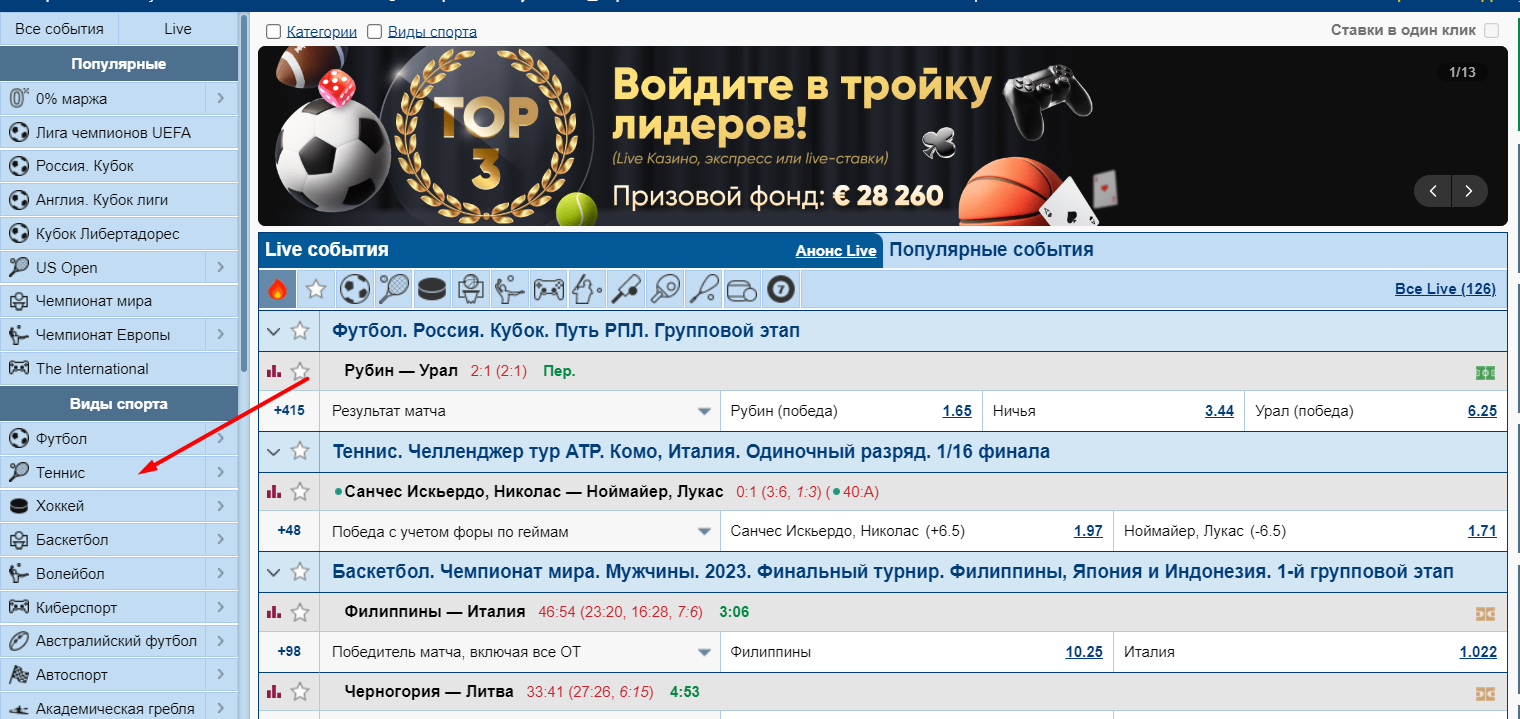Screen dimensions: 1520x719
Task: Expand the Киберспорт sidebar submenu arrow
Action: tap(221, 607)
